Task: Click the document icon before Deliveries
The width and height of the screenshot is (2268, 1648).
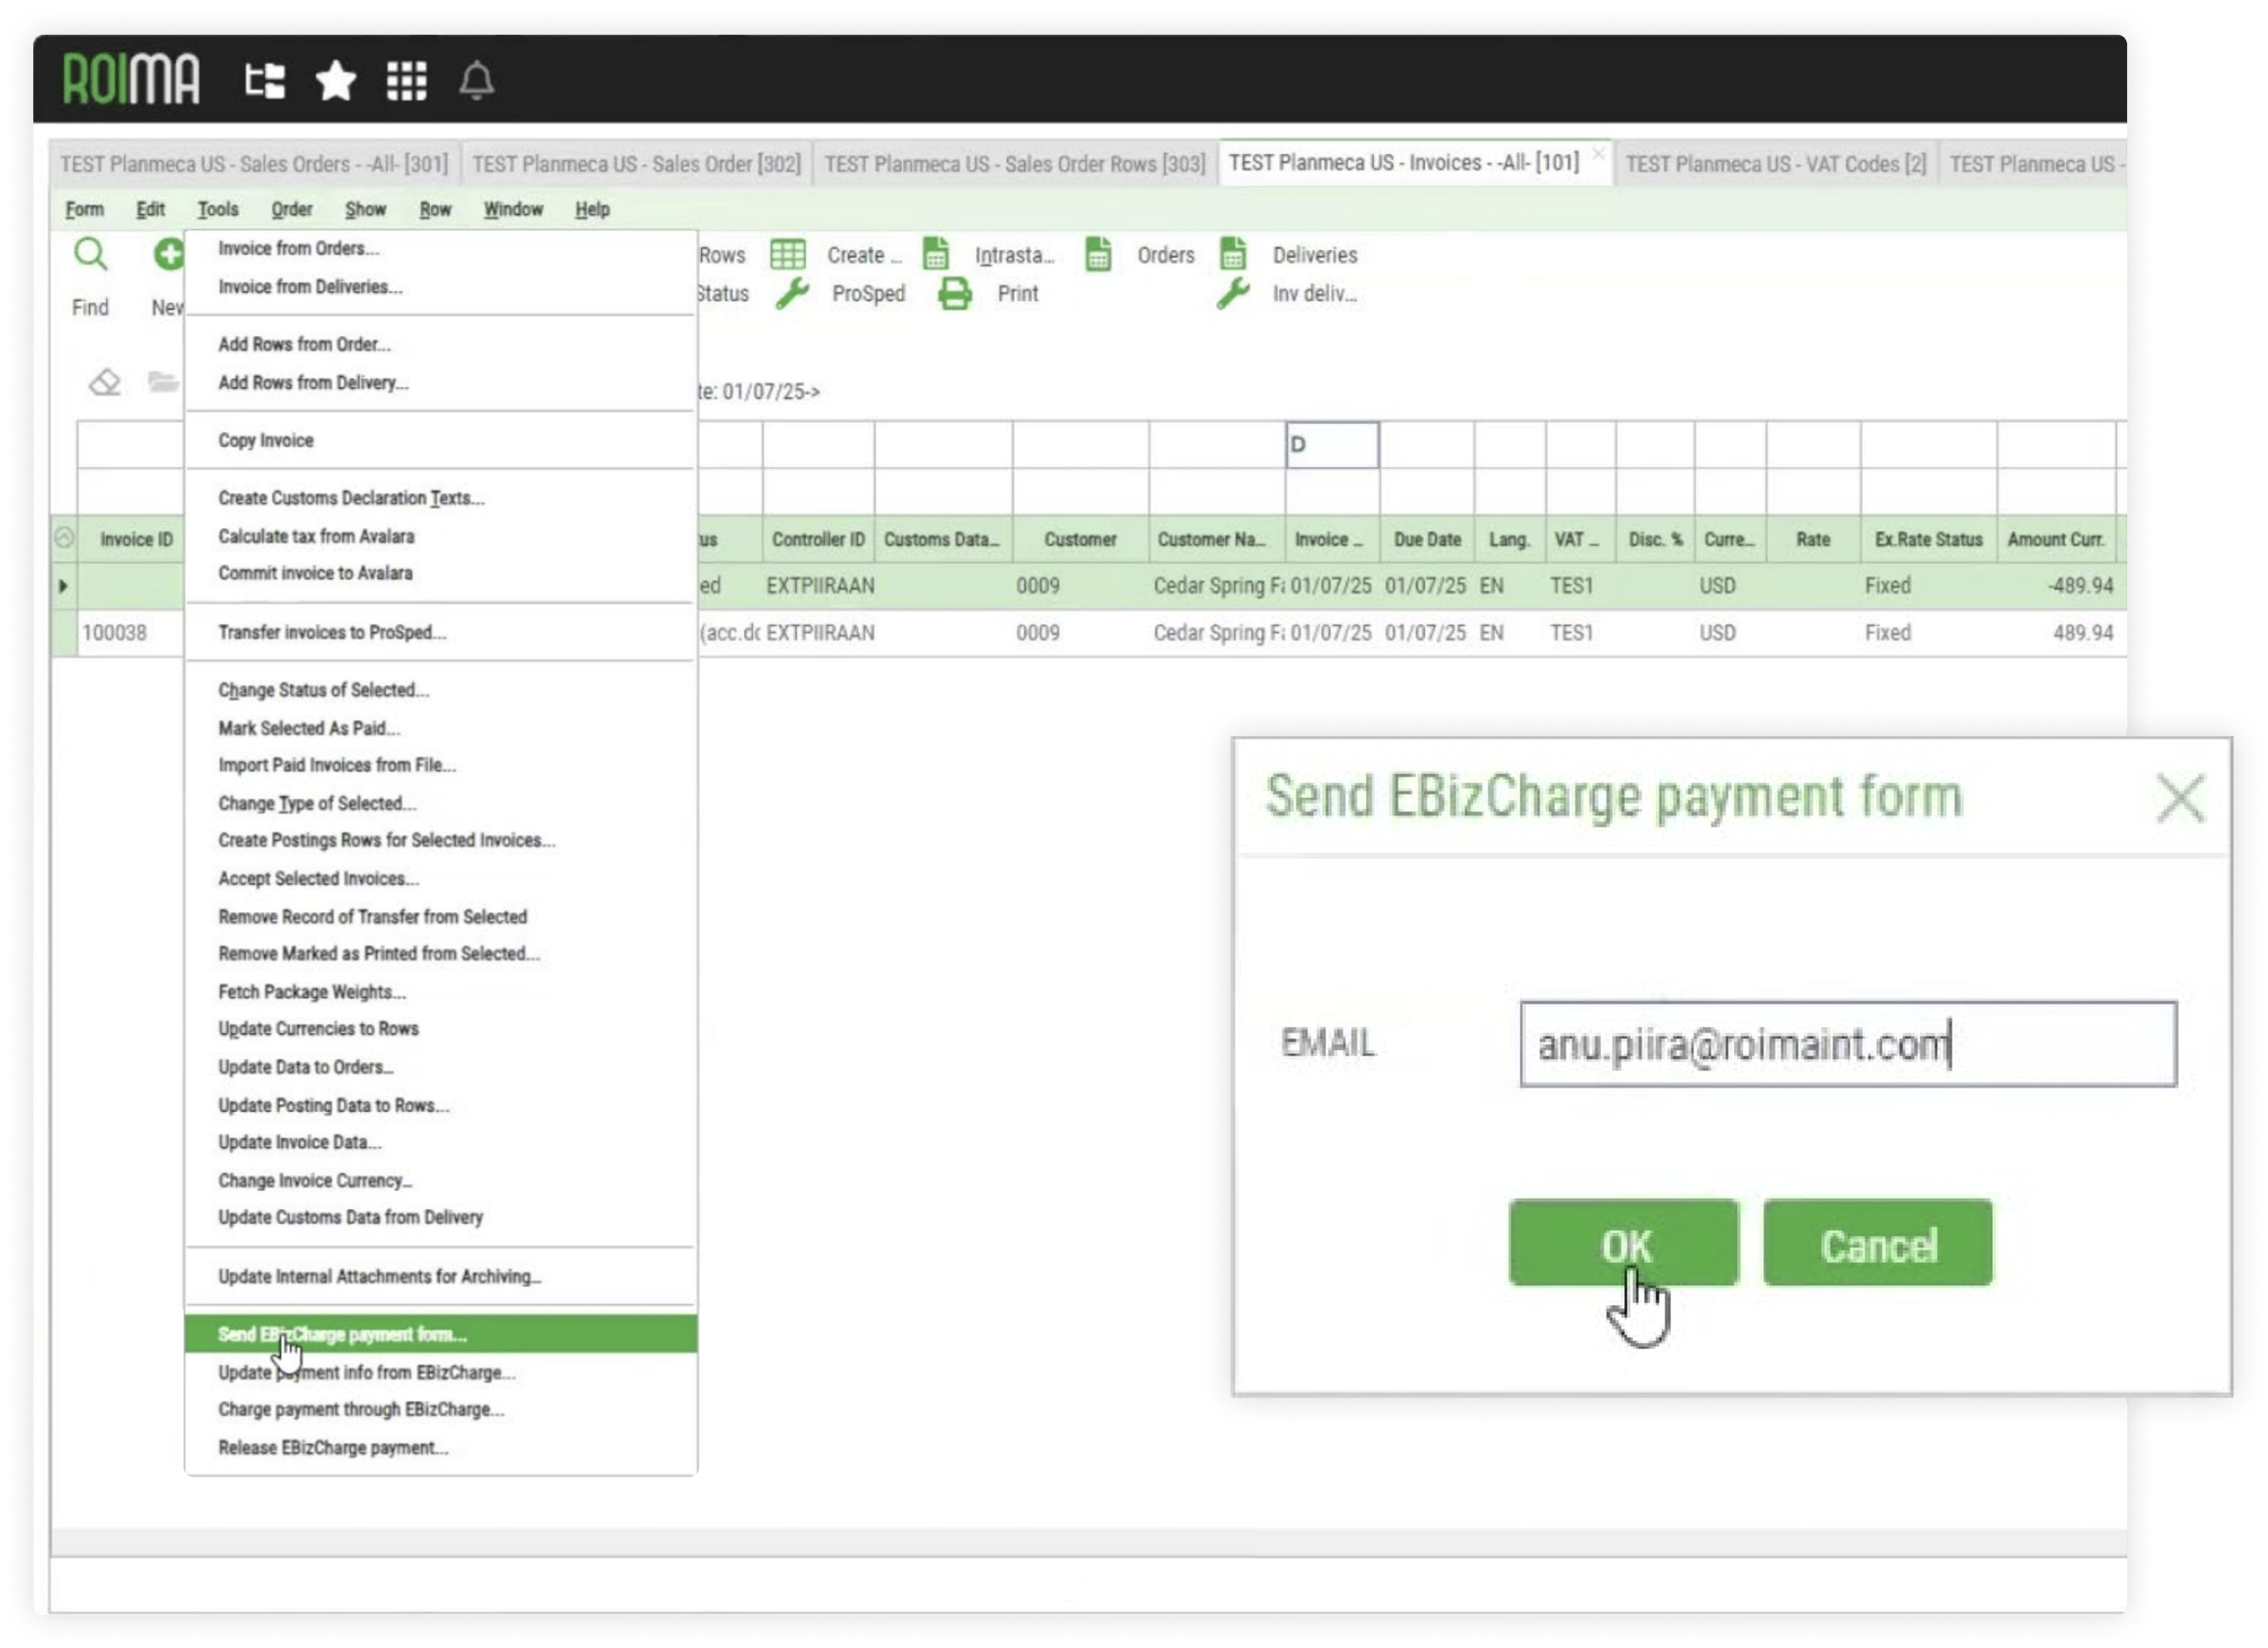Action: tap(1233, 253)
